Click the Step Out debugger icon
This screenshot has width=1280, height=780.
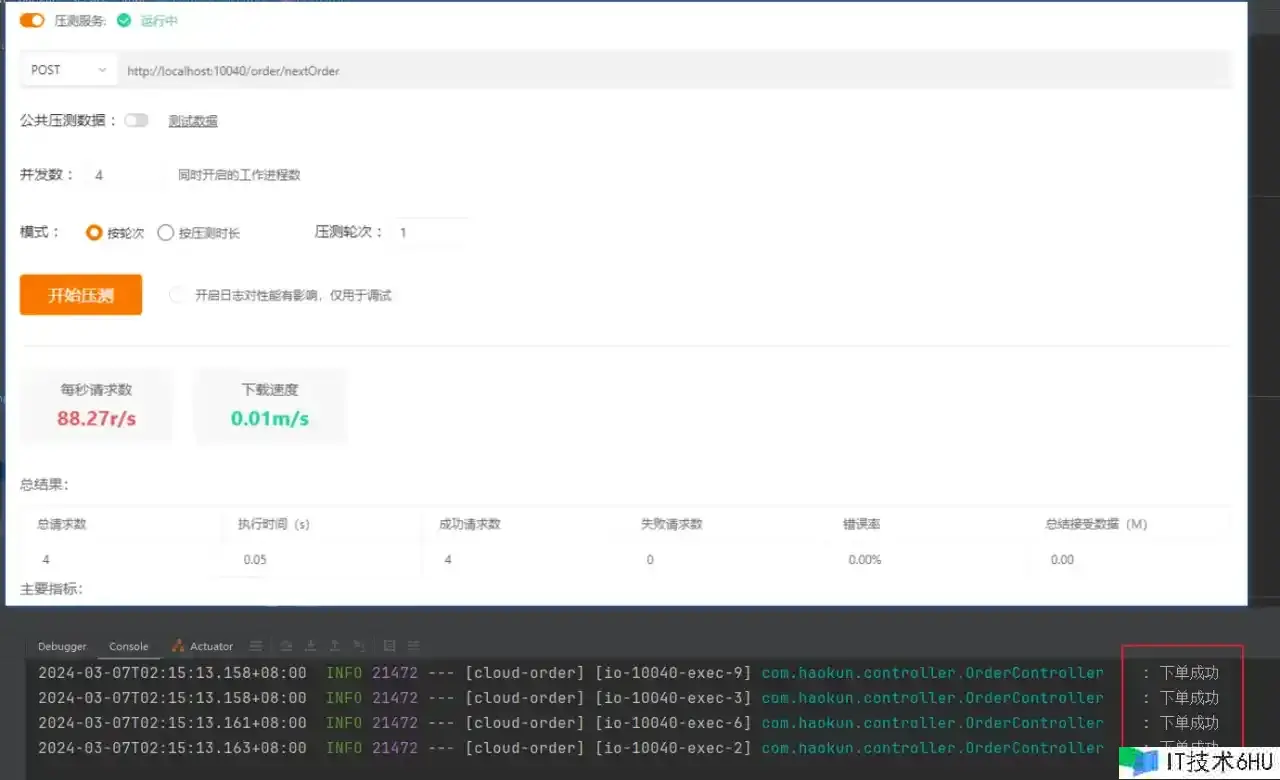pyautogui.click(x=335, y=646)
